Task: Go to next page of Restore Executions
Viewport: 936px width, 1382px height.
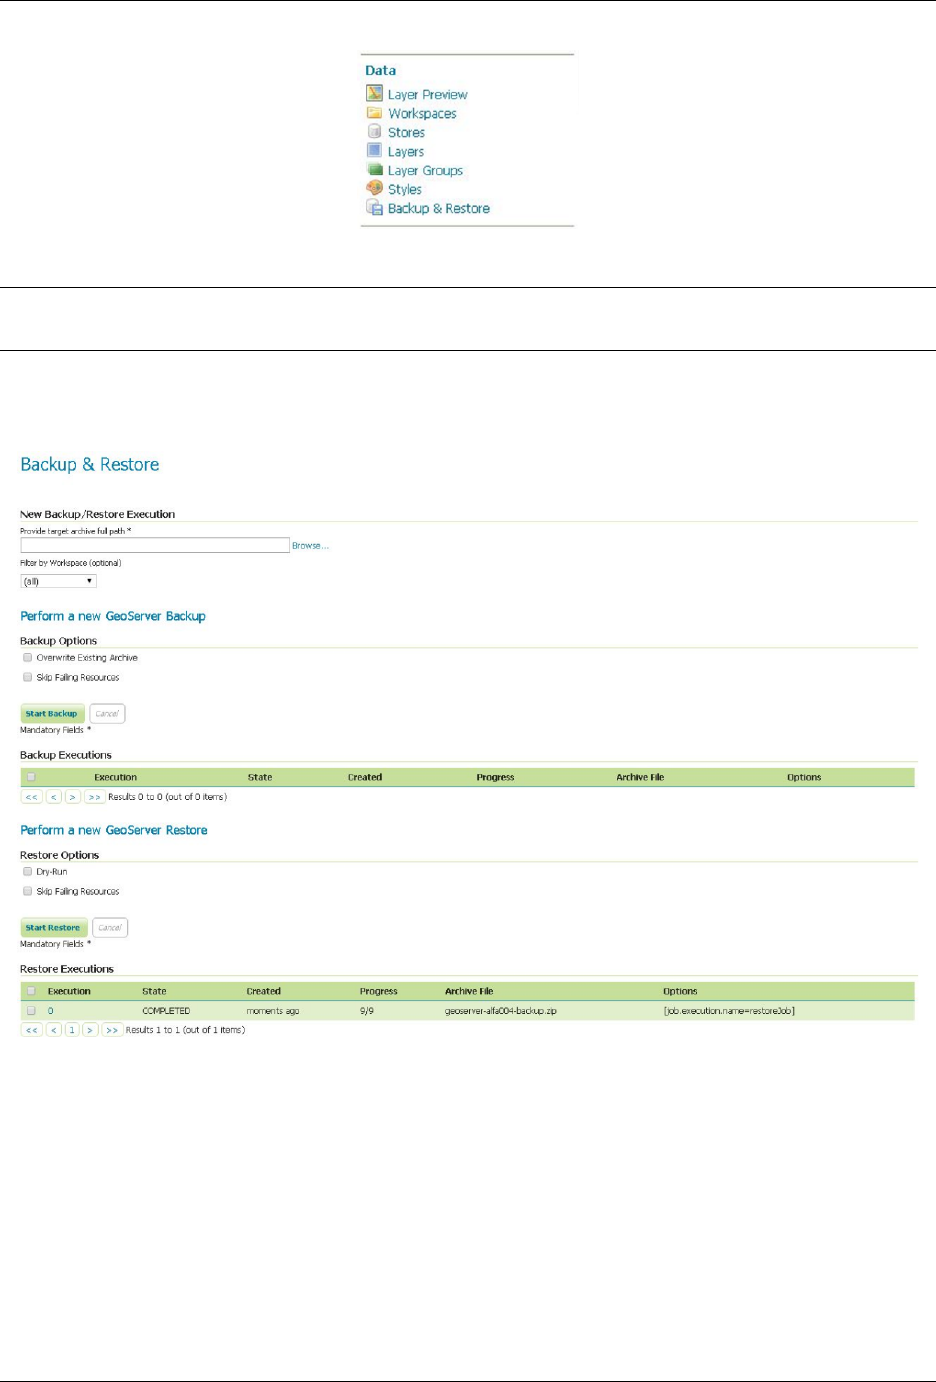Action: tap(90, 1030)
